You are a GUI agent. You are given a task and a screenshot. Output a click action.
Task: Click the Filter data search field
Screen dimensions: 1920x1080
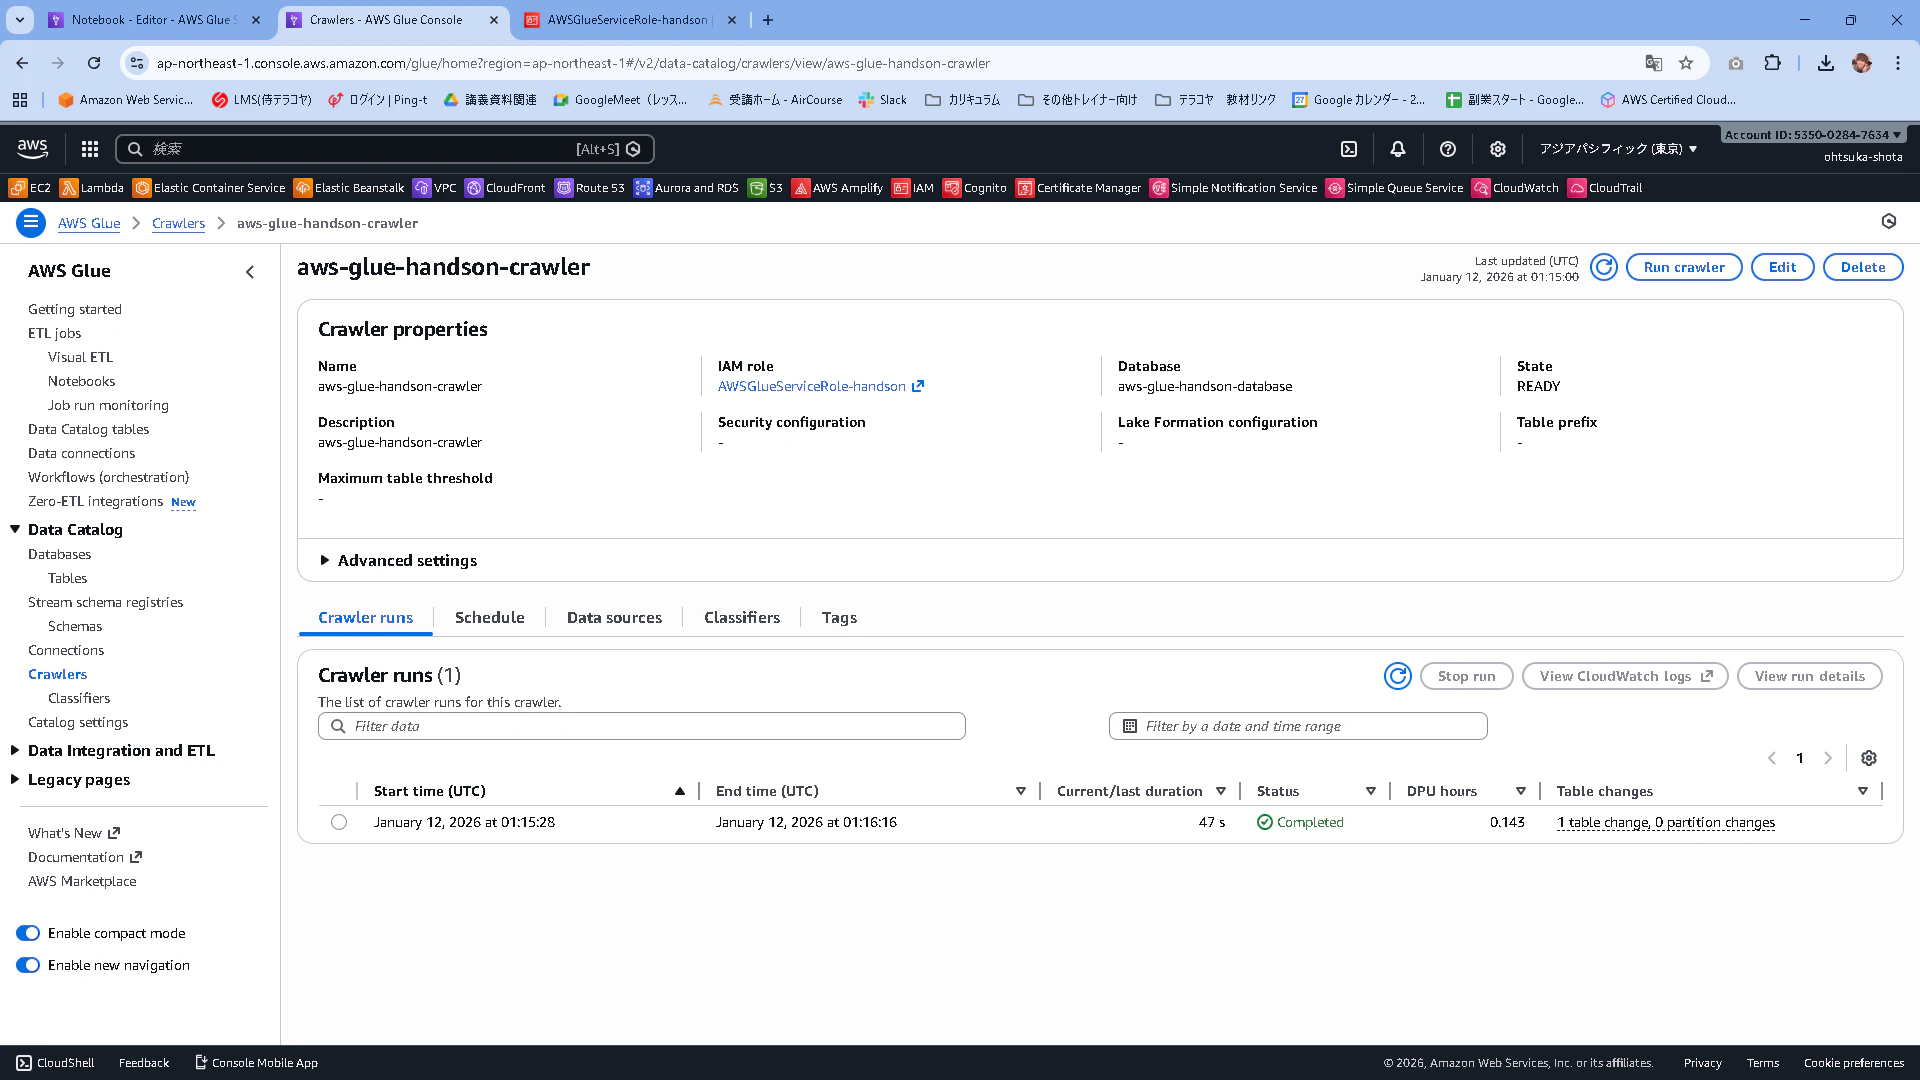(650, 726)
